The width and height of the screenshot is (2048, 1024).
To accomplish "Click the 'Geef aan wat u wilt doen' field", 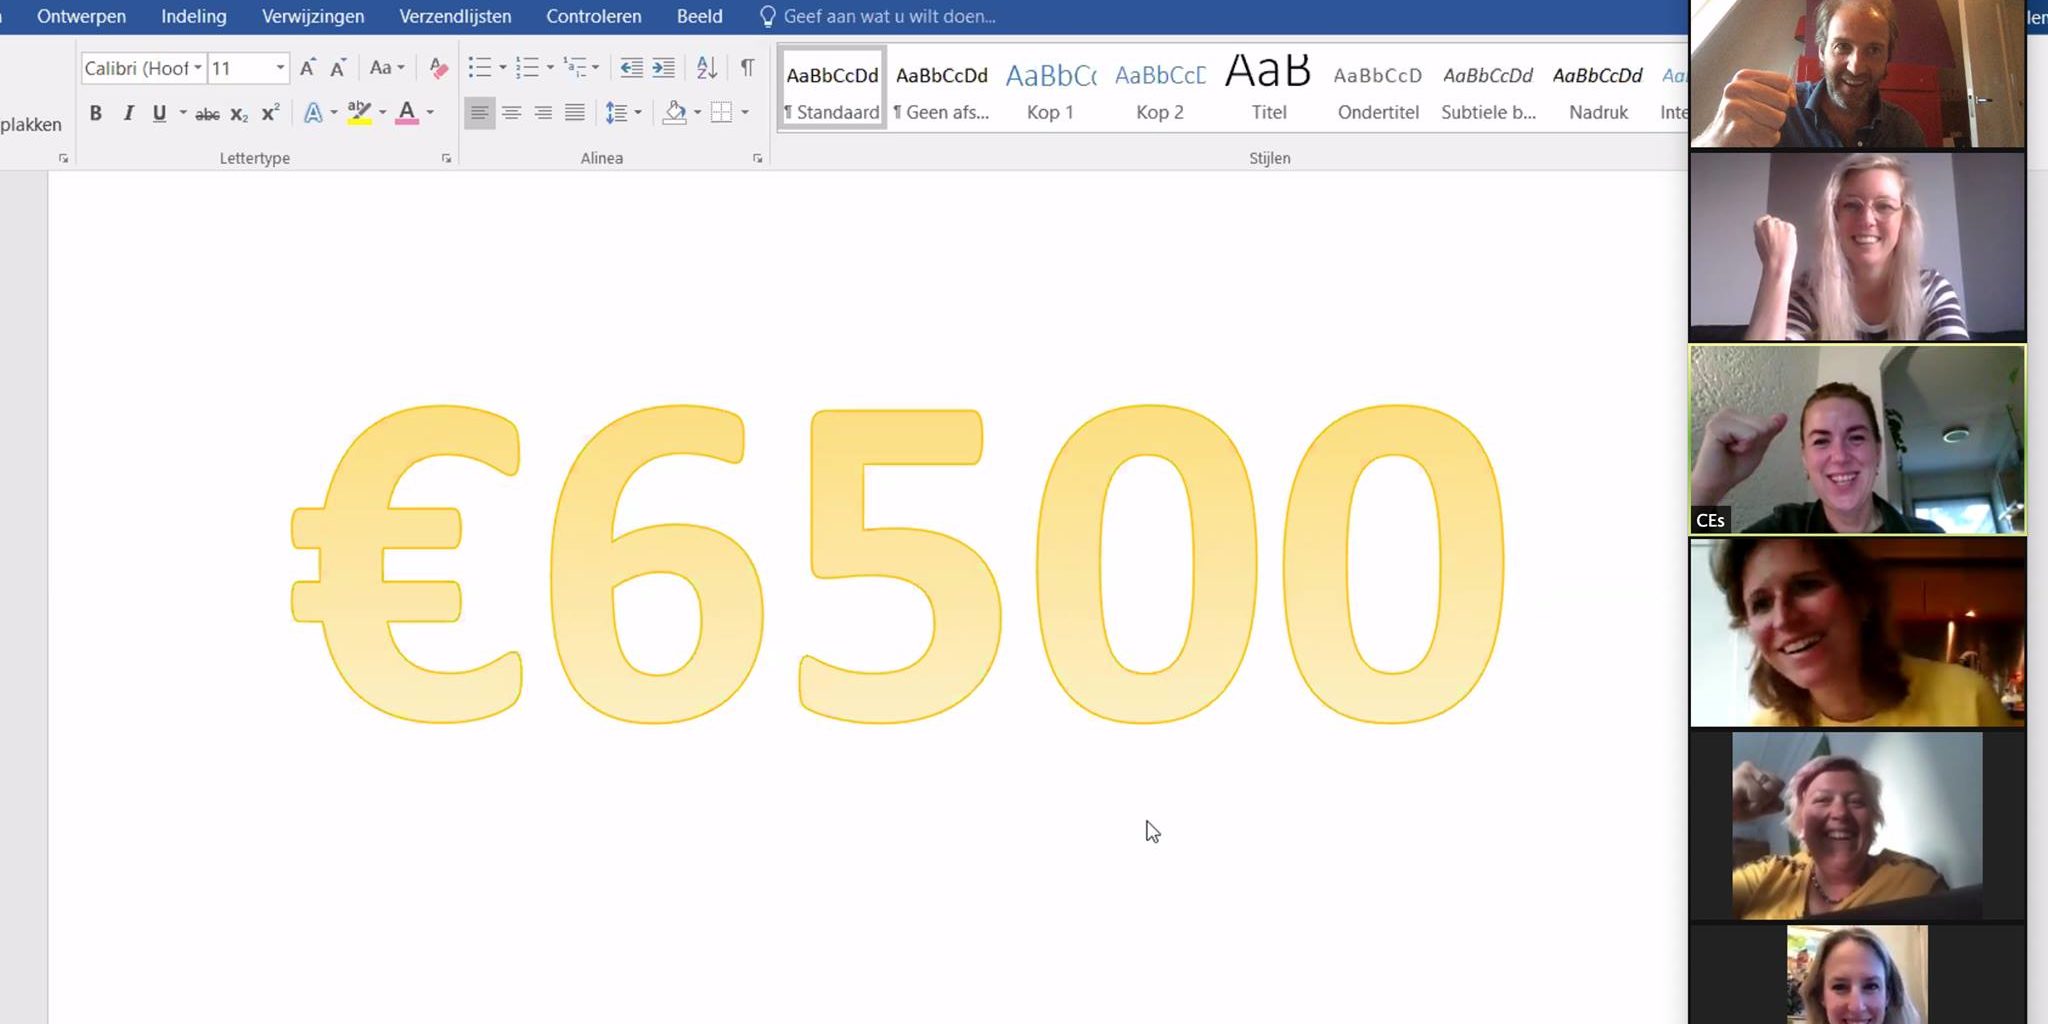I will (x=889, y=17).
